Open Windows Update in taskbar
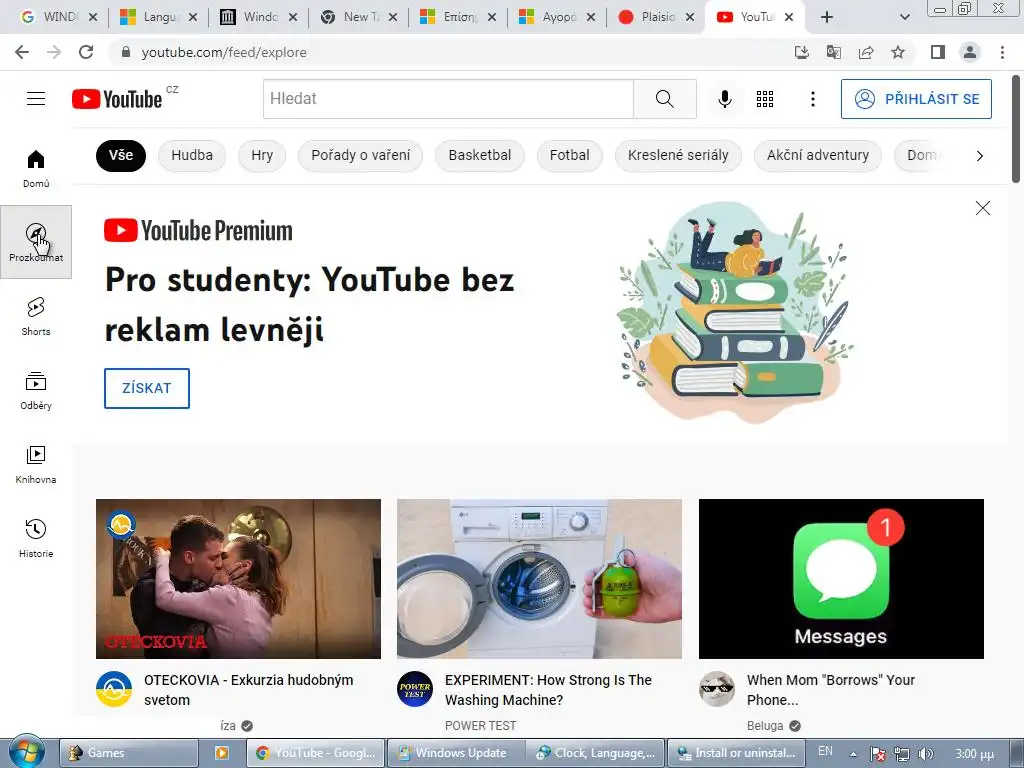Image resolution: width=1024 pixels, height=768 pixels. (457, 753)
